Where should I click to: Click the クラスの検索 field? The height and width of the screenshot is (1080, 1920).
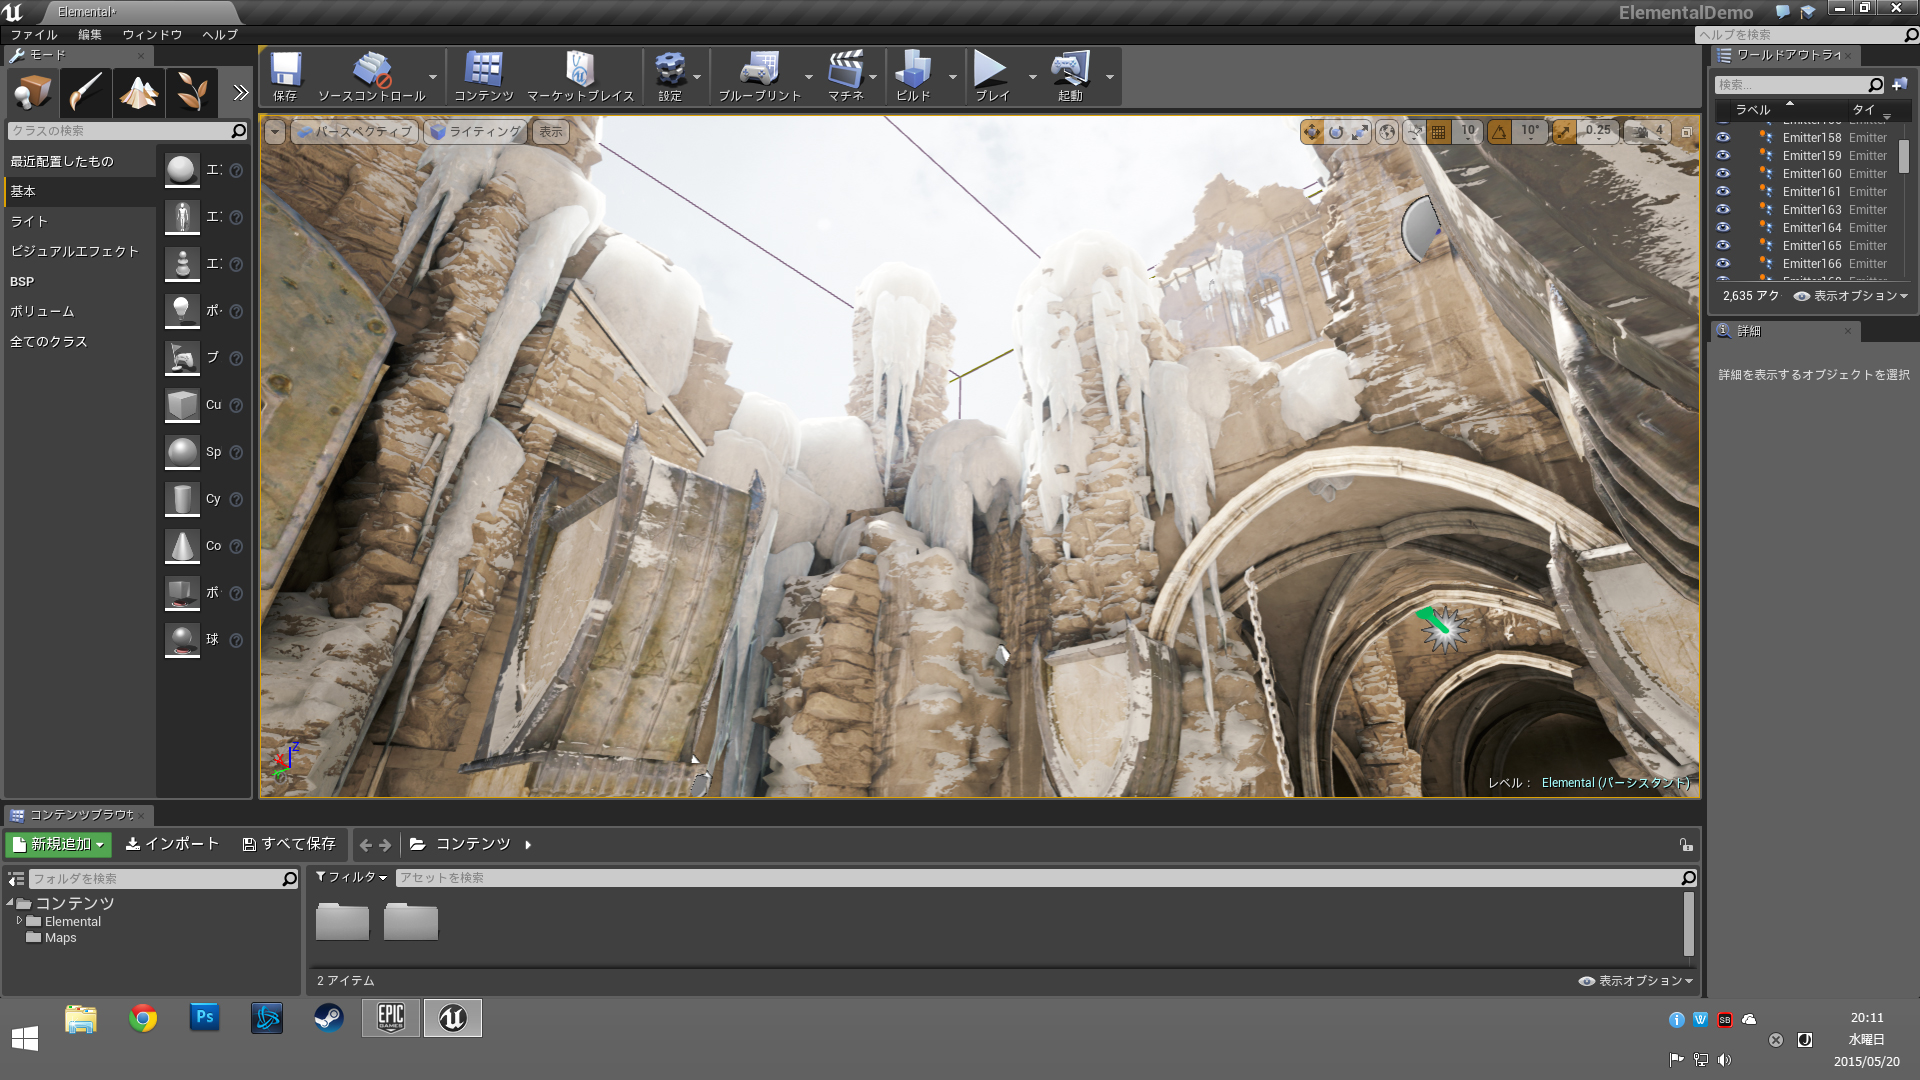127,131
